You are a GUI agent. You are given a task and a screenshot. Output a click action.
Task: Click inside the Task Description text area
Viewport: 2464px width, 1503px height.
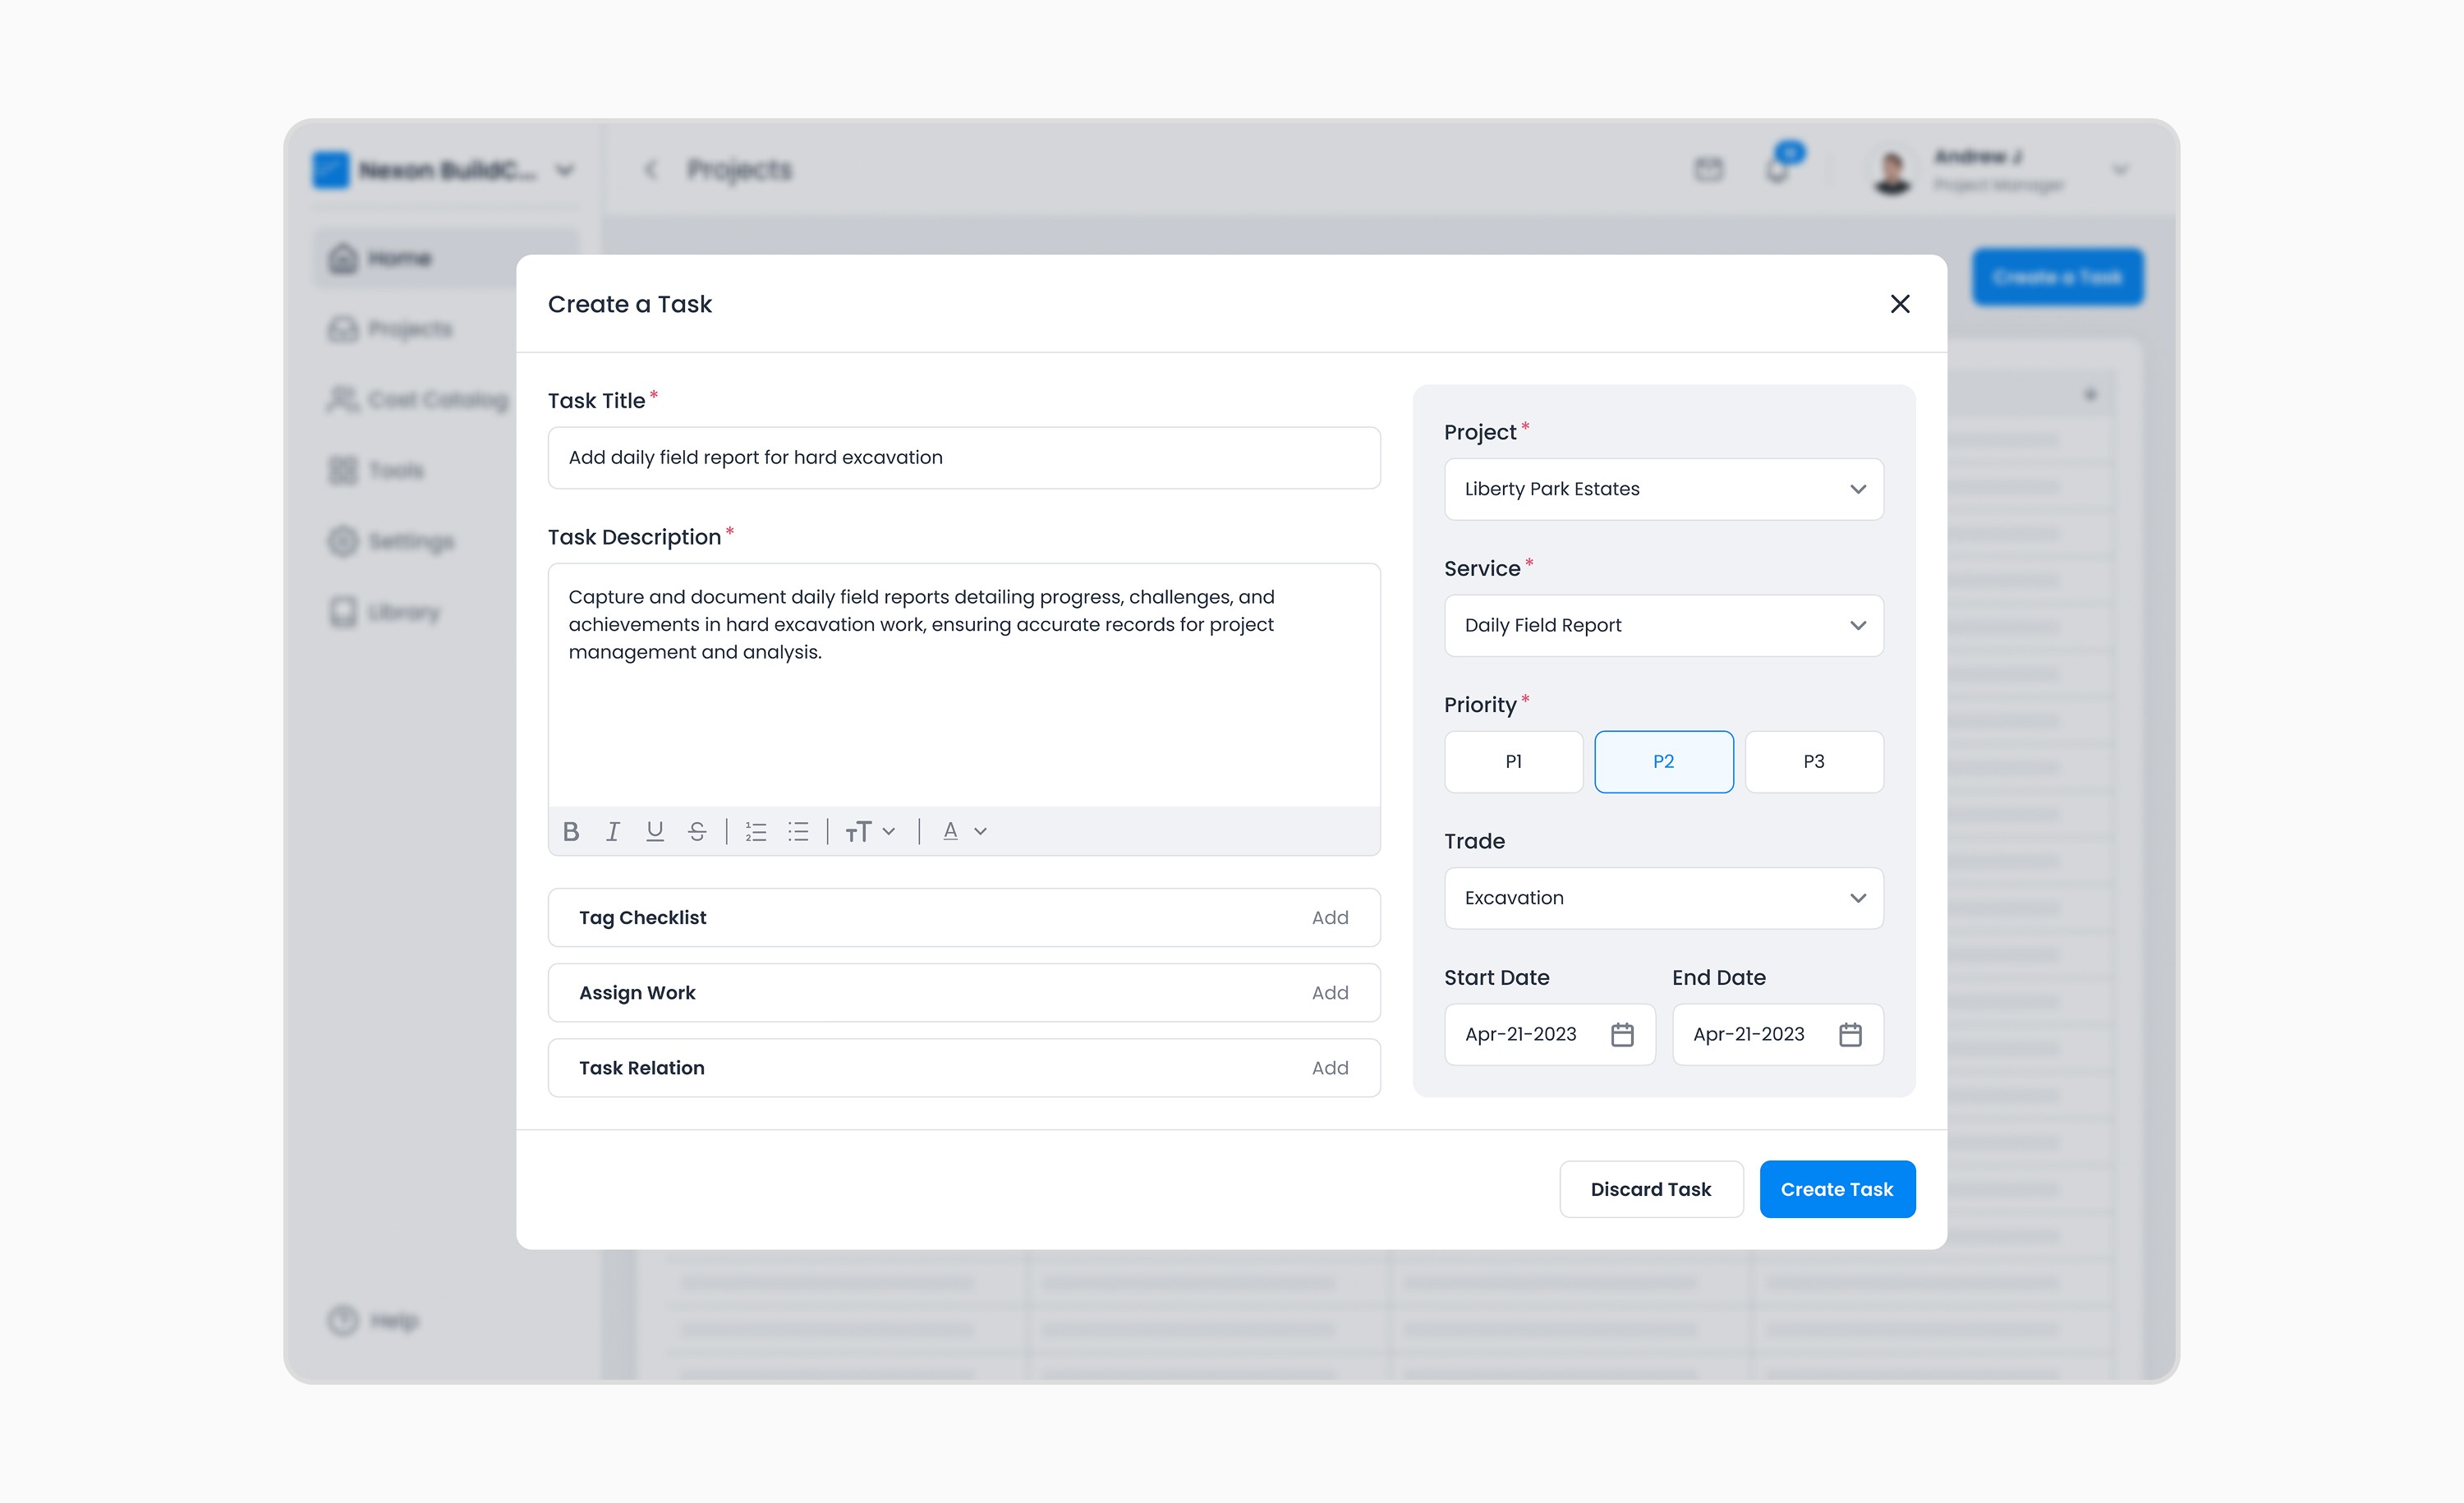tap(964, 685)
